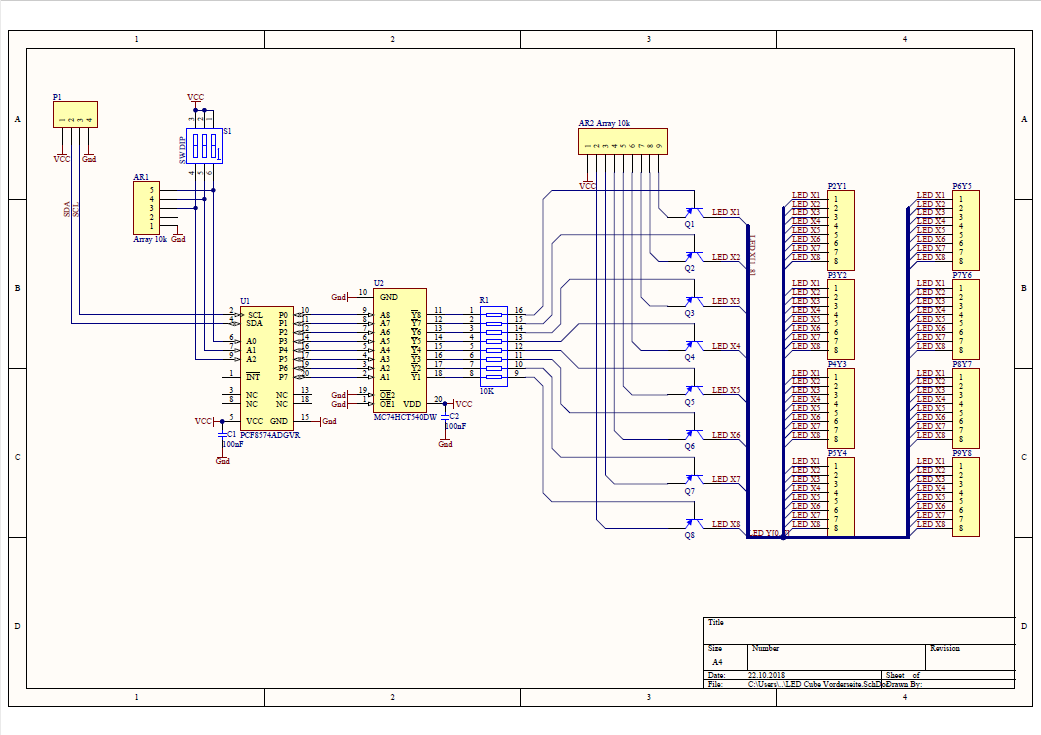Select the S1 DIP switch symbol

point(204,145)
